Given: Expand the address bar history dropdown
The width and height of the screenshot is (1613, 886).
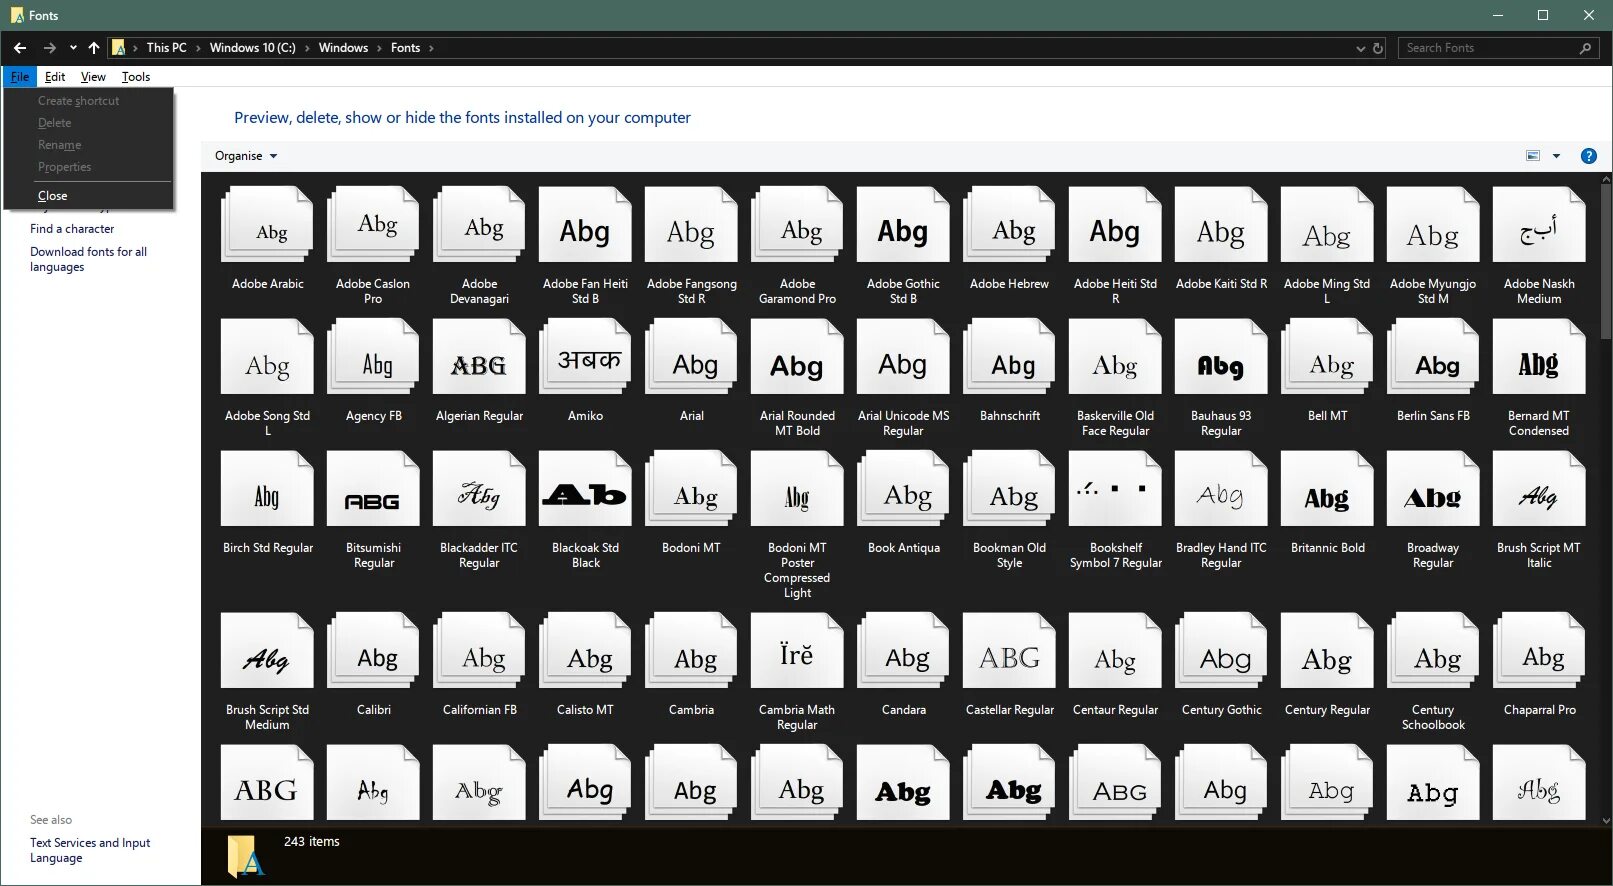Looking at the screenshot, I should 1360,48.
